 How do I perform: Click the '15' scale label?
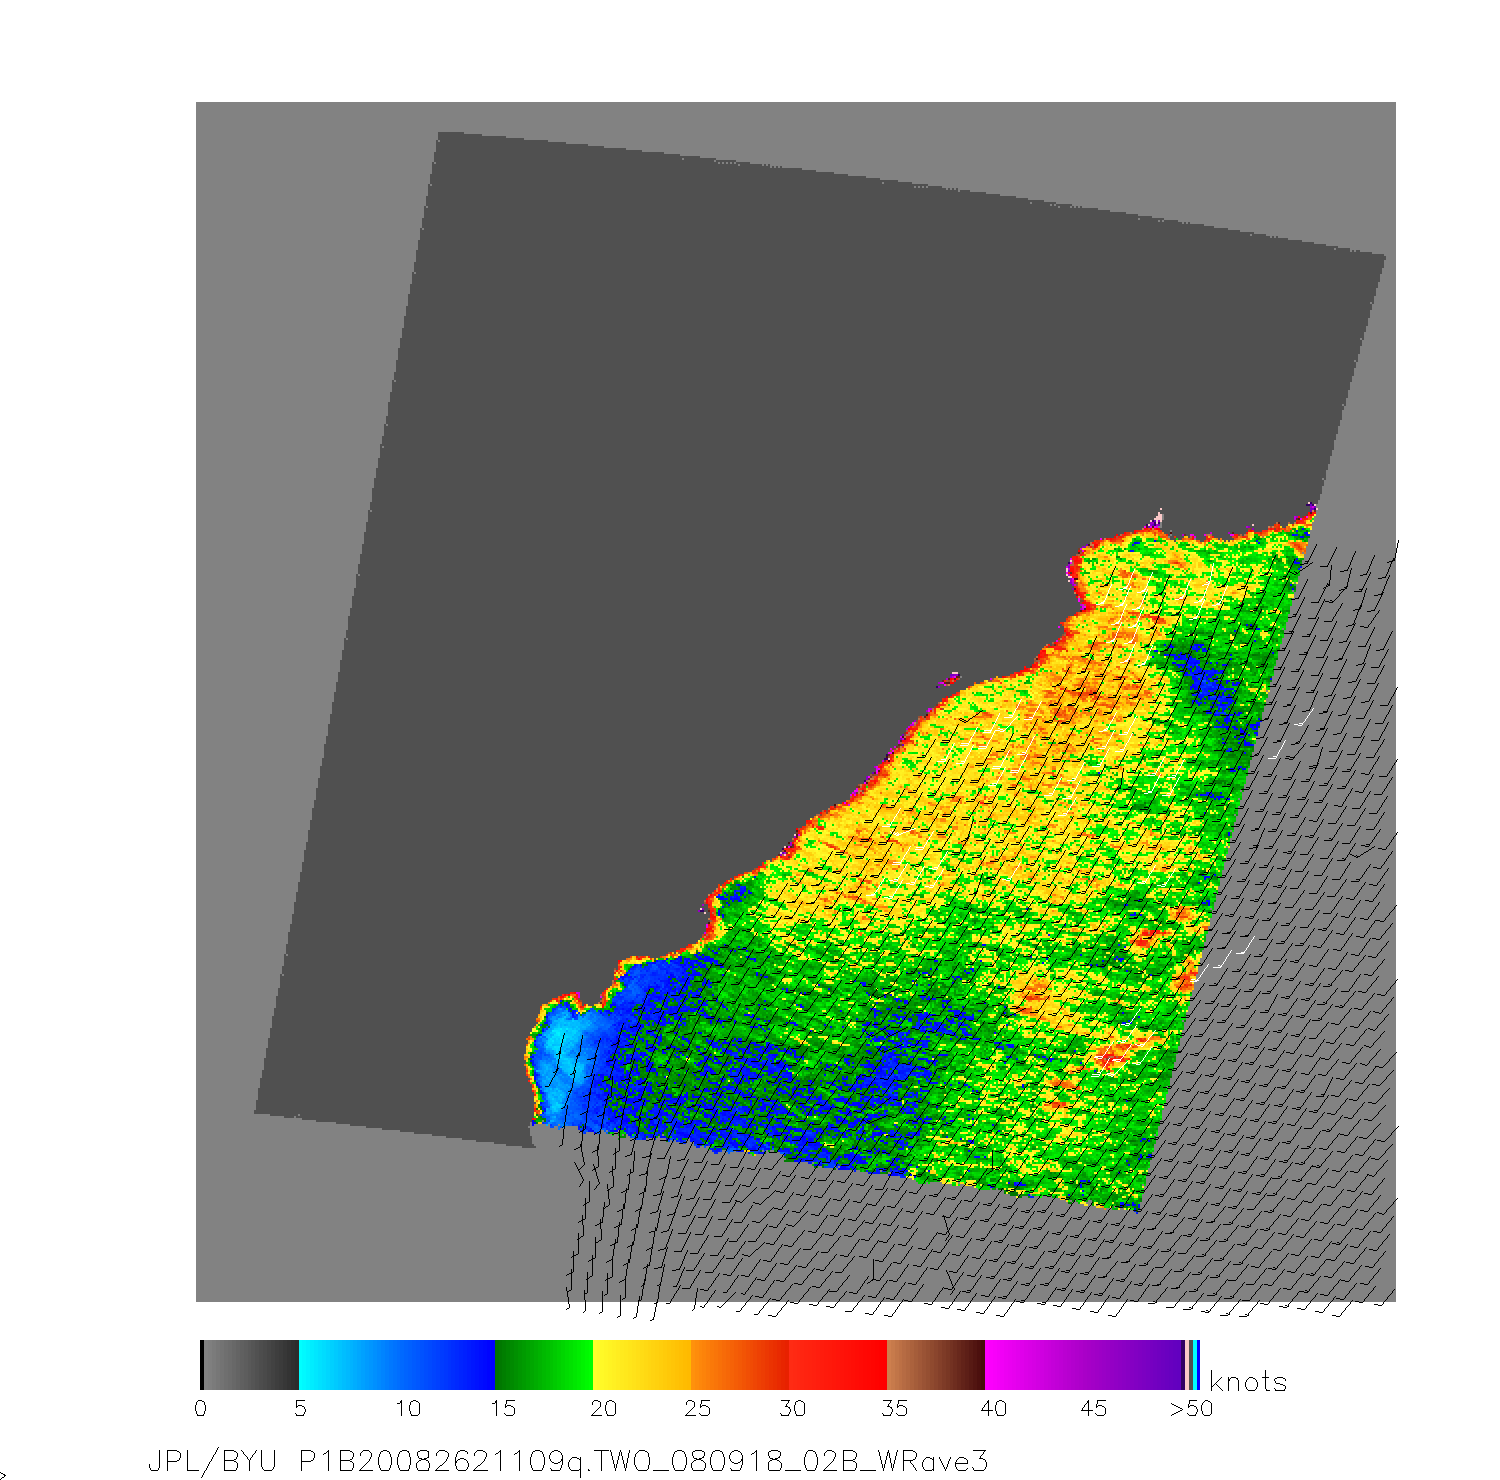point(502,1409)
